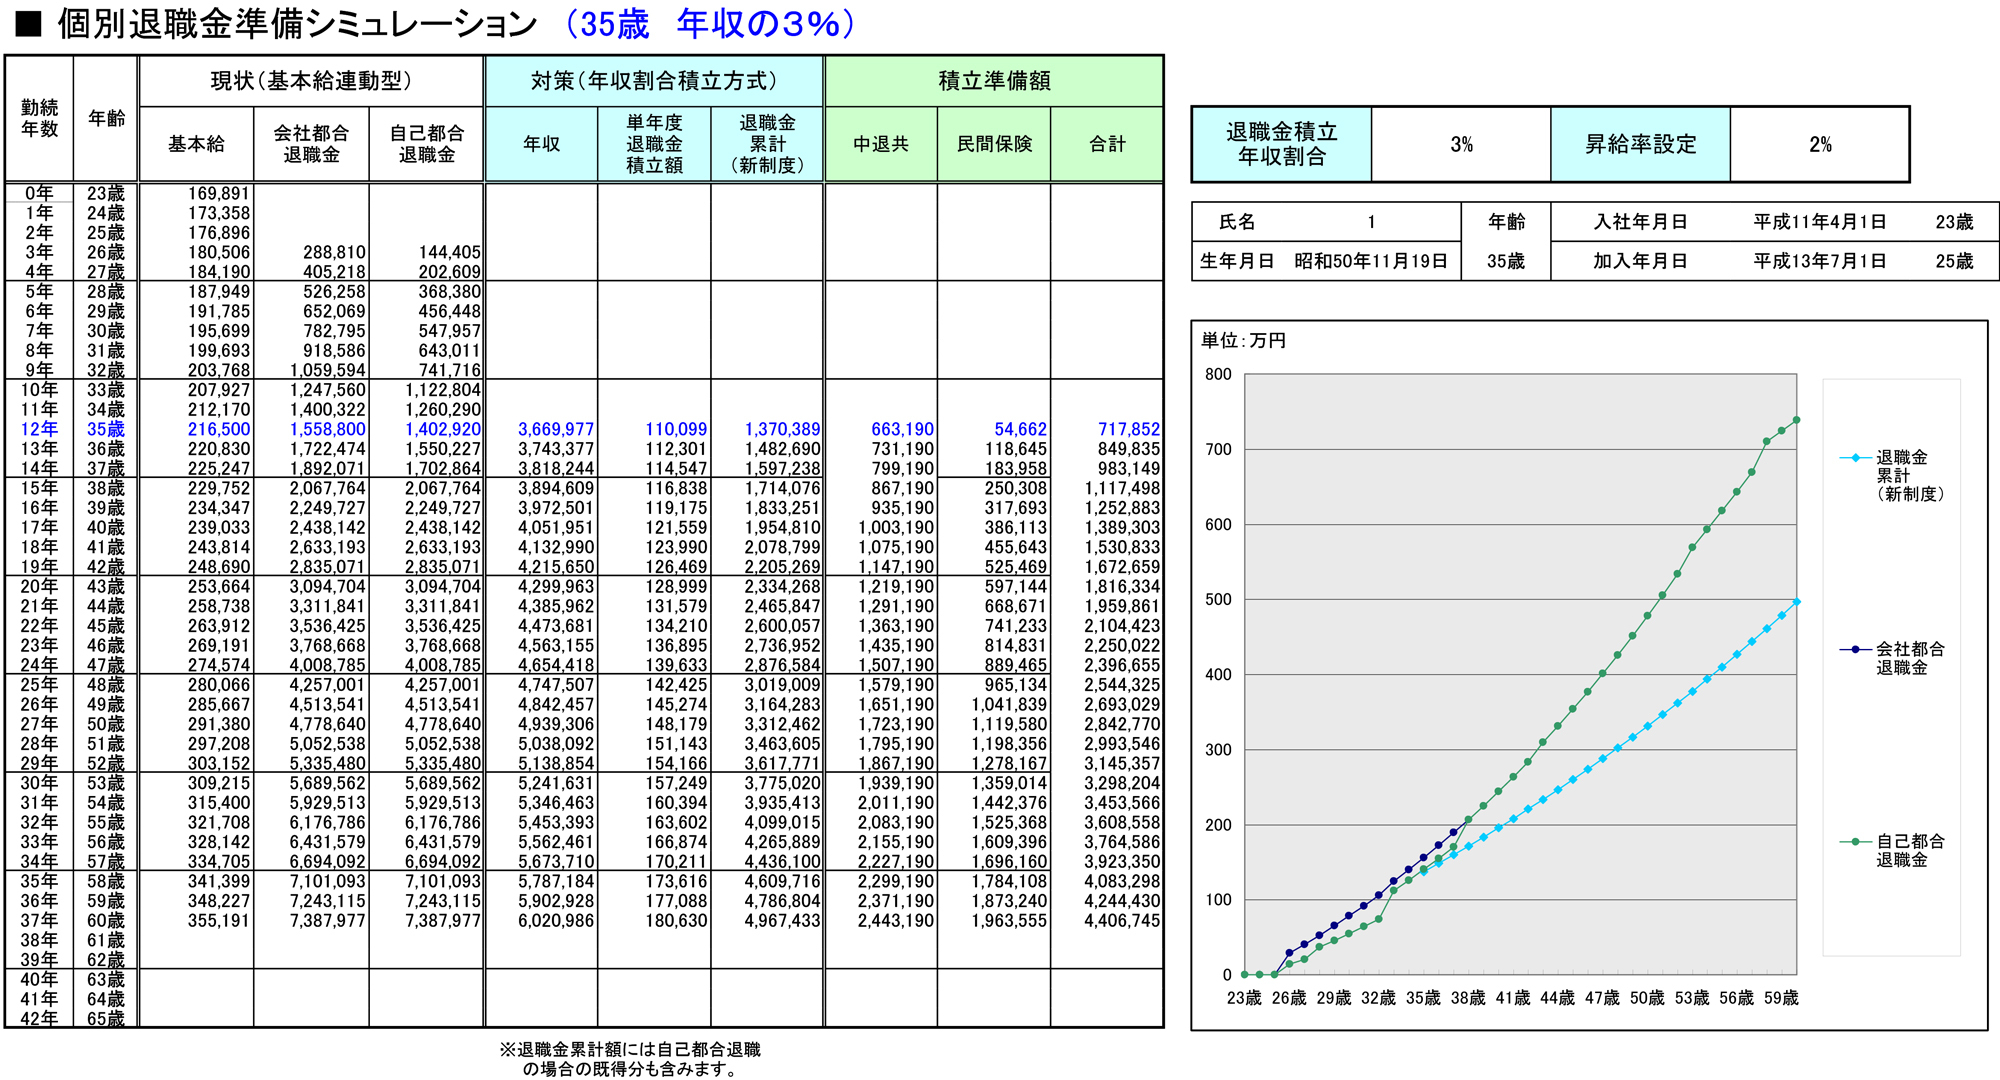2000x1080 pixels.
Task: Select the green 積立準備額 header cell
Action: click(x=993, y=81)
